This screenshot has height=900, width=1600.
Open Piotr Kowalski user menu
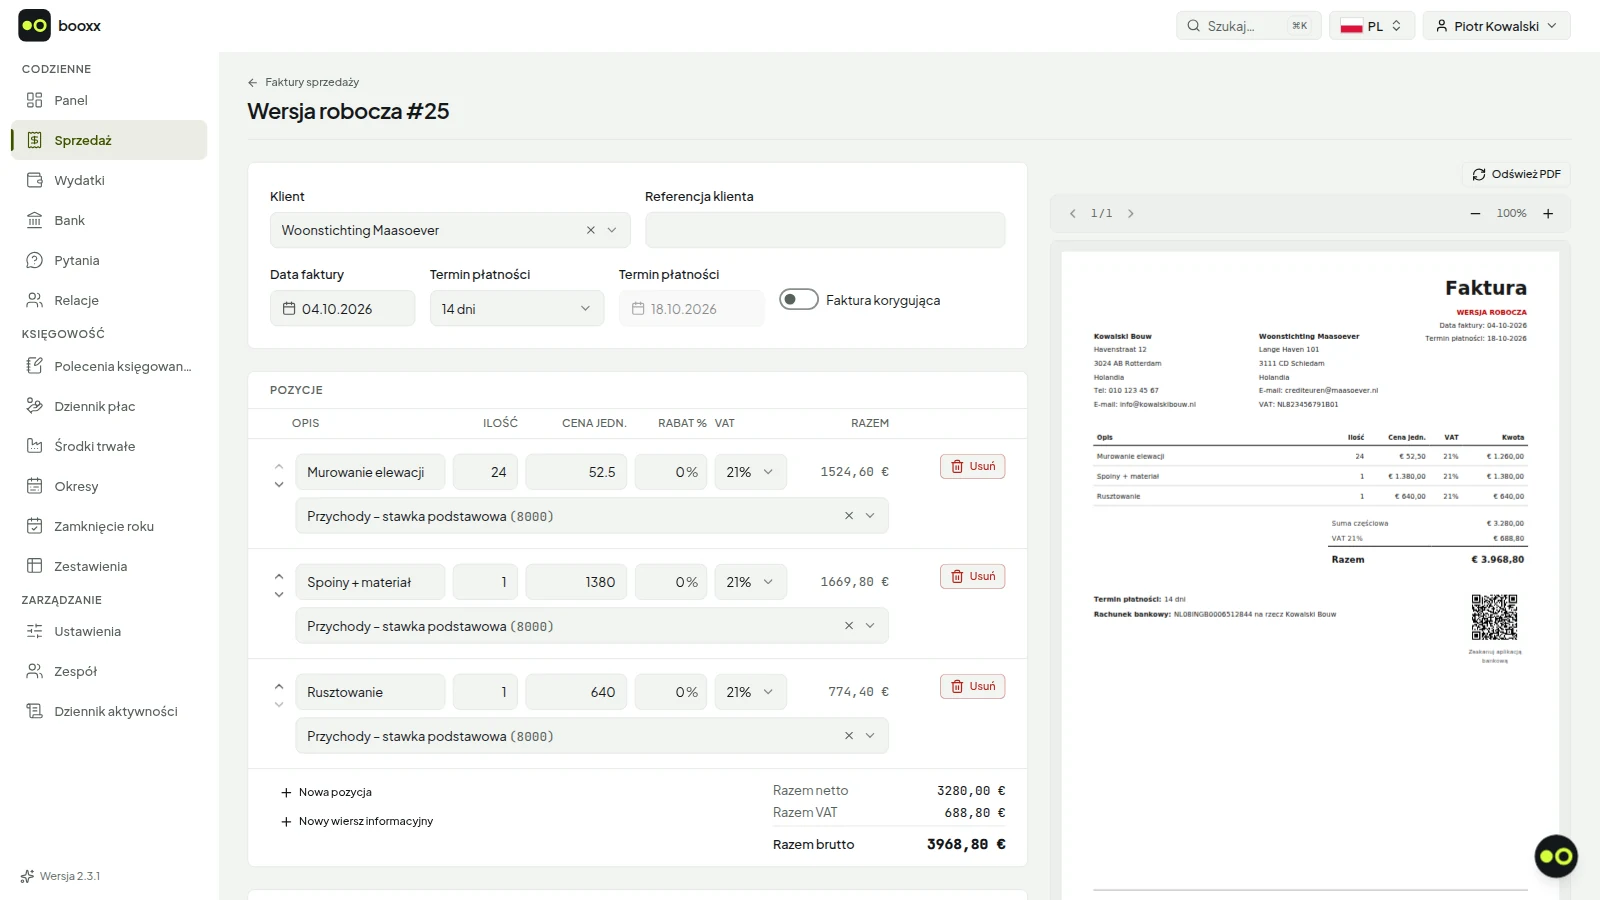[x=1497, y=26]
